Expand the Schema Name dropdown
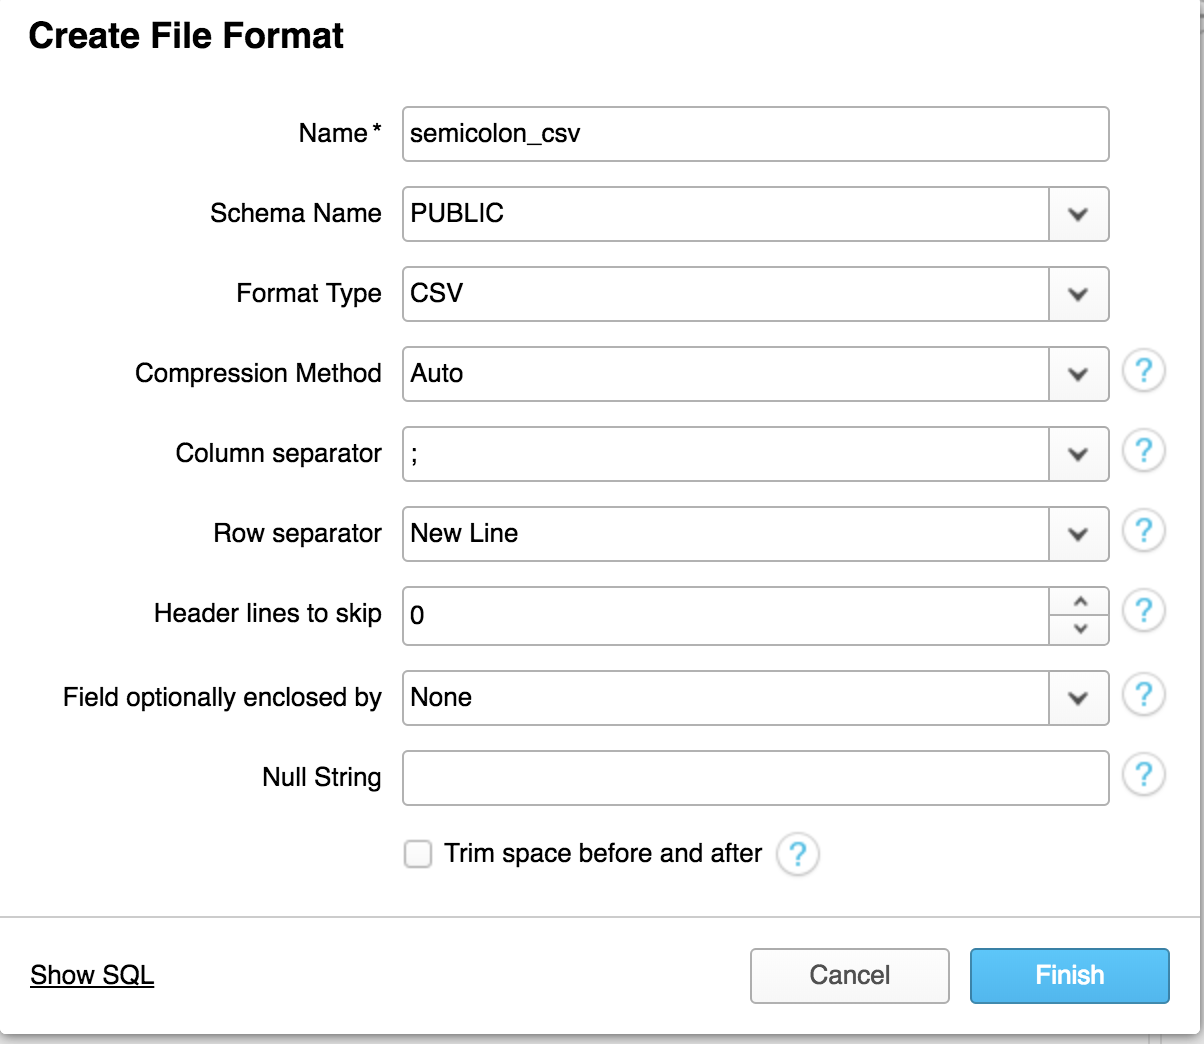This screenshot has height=1044, width=1204. [1078, 214]
